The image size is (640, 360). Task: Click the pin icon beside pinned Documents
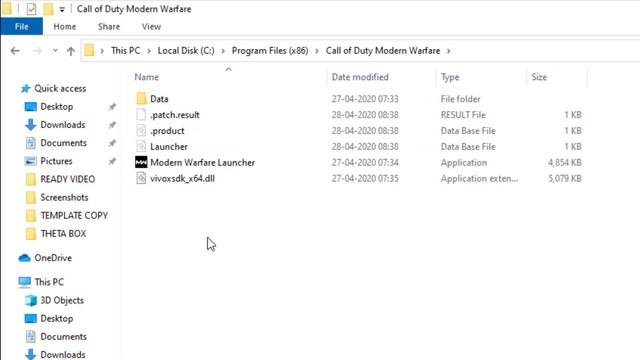coord(112,143)
